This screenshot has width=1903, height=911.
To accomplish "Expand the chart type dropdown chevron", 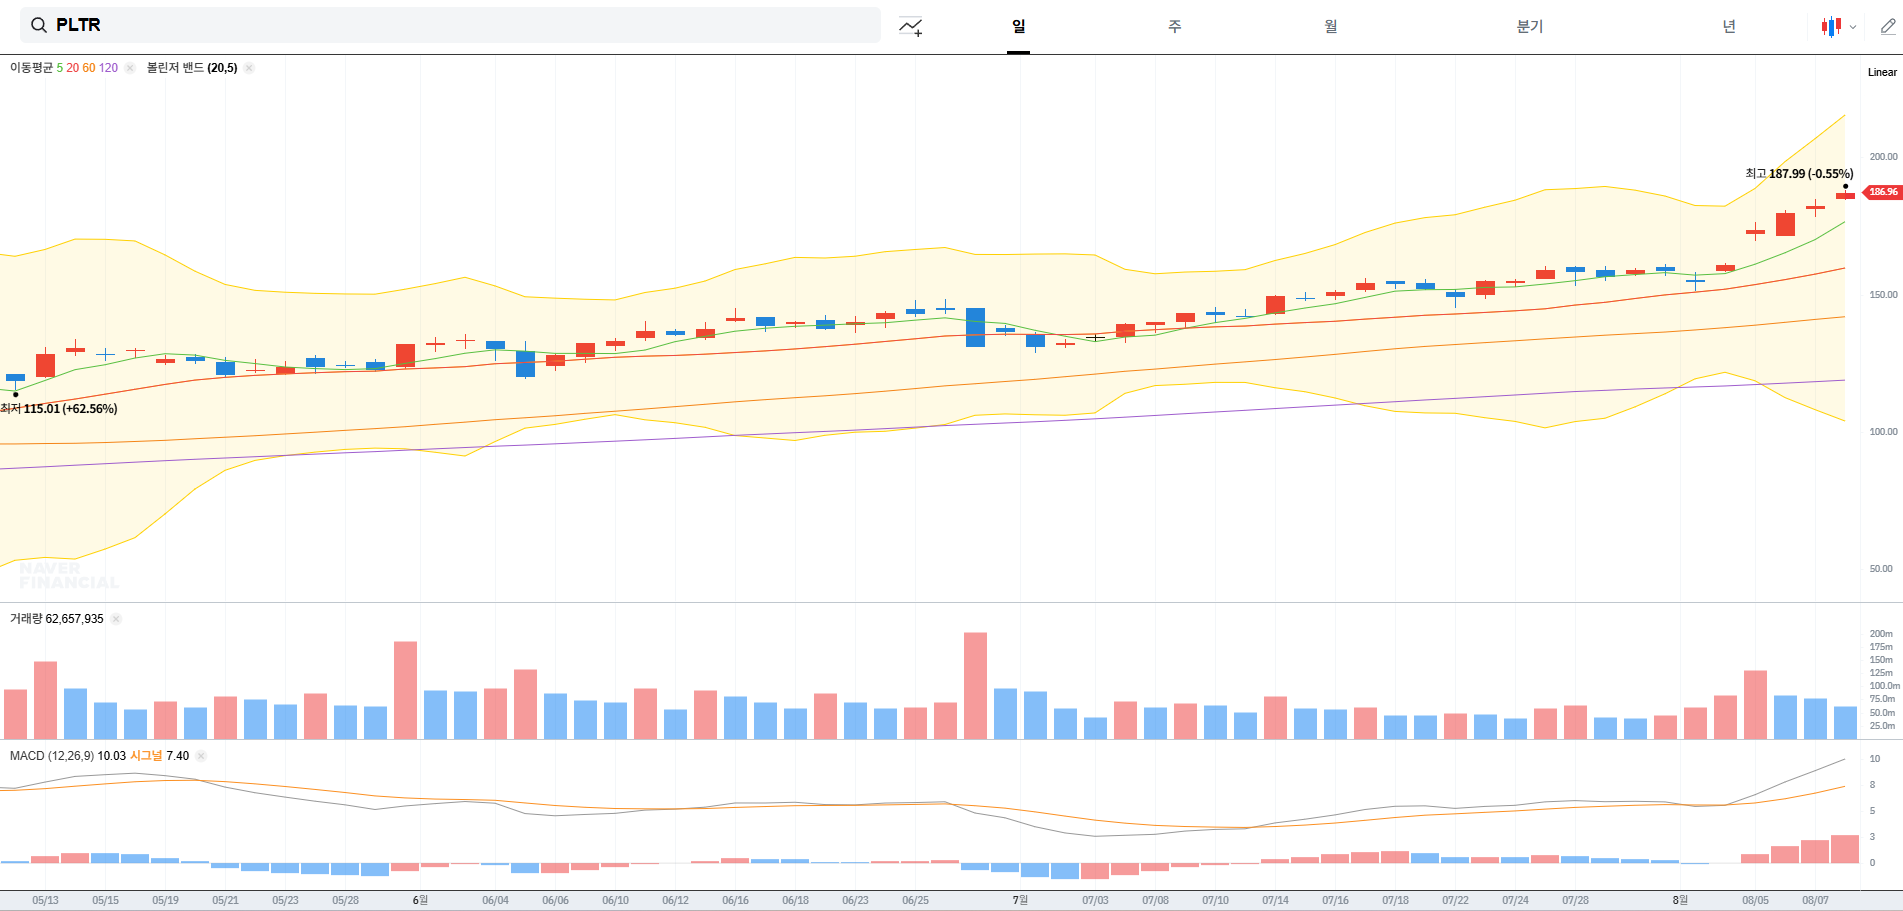I will point(1853,27).
